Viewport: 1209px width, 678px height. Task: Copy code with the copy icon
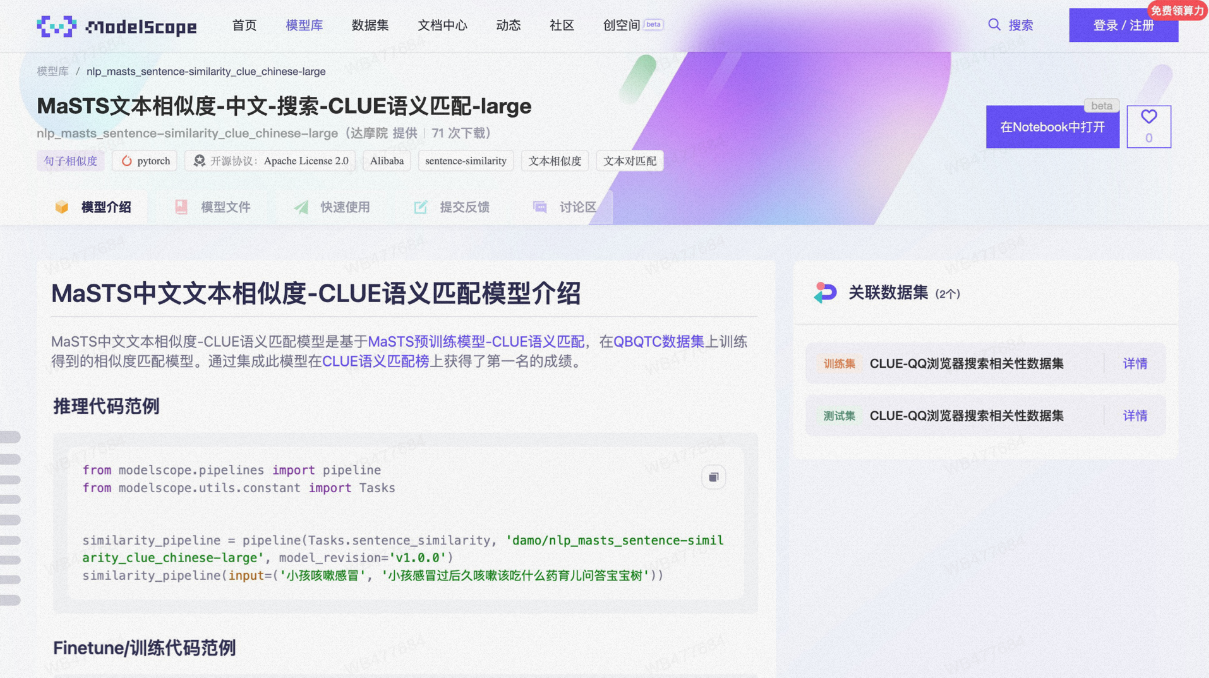click(x=714, y=477)
